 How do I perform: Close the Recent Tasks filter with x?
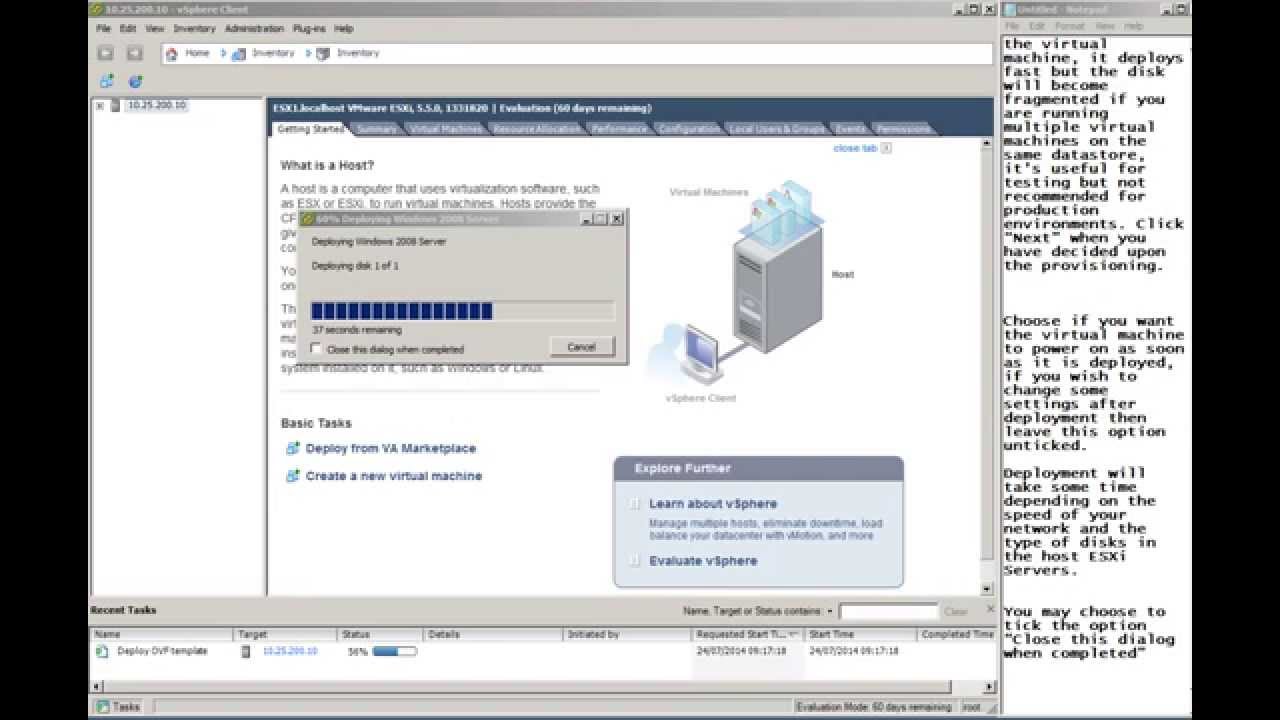pyautogui.click(x=990, y=609)
